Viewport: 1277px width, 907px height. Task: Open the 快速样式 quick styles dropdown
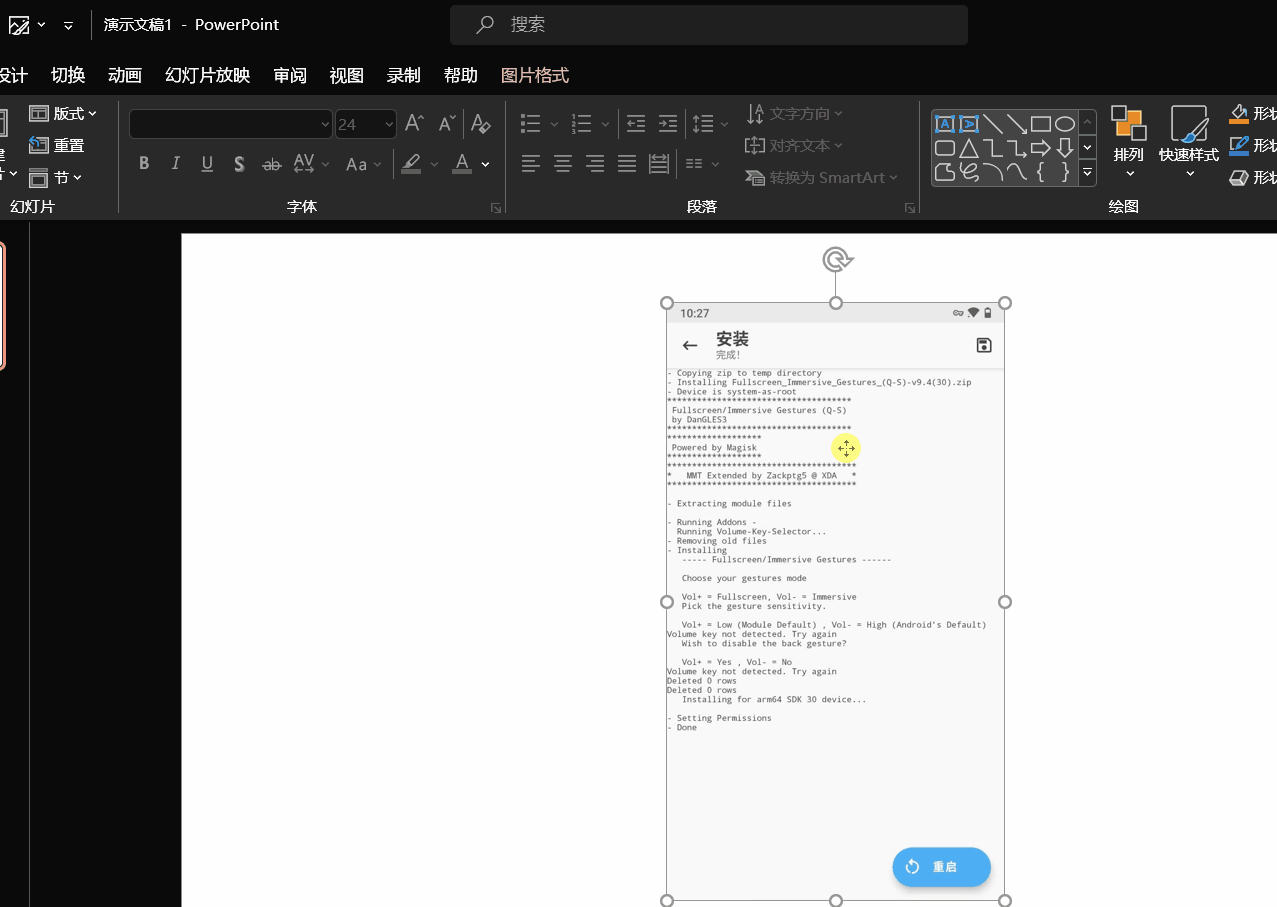coord(1189,143)
